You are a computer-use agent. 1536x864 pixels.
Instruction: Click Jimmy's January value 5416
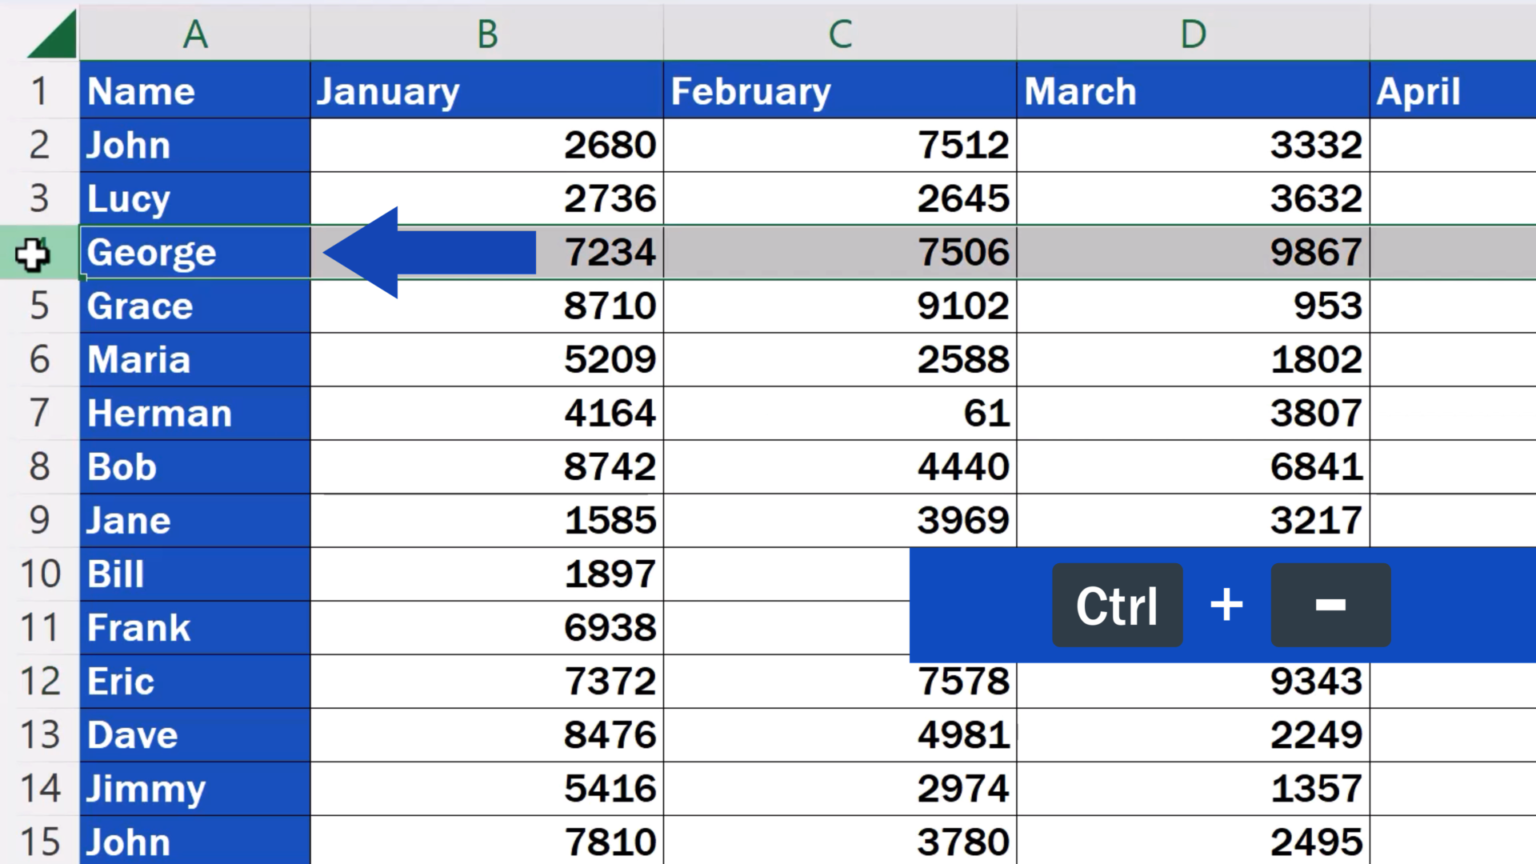point(487,789)
